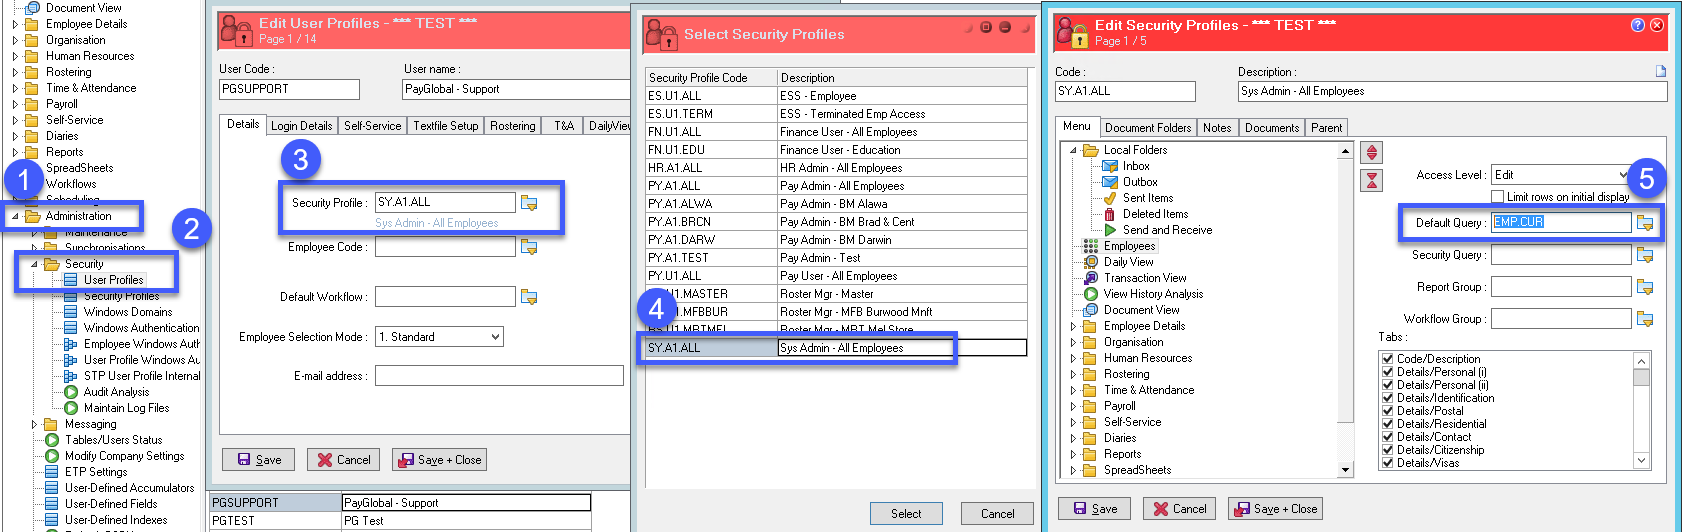
Task: Click Select in Select Security Profiles
Action: (x=906, y=514)
